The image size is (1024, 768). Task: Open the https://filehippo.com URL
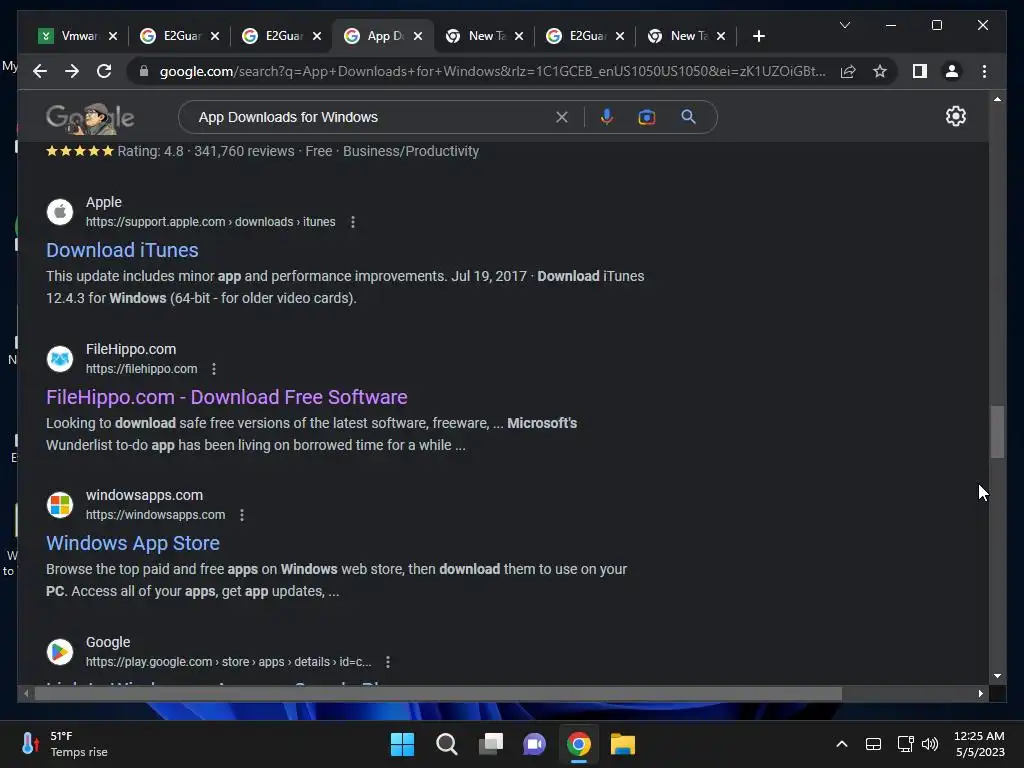141,369
